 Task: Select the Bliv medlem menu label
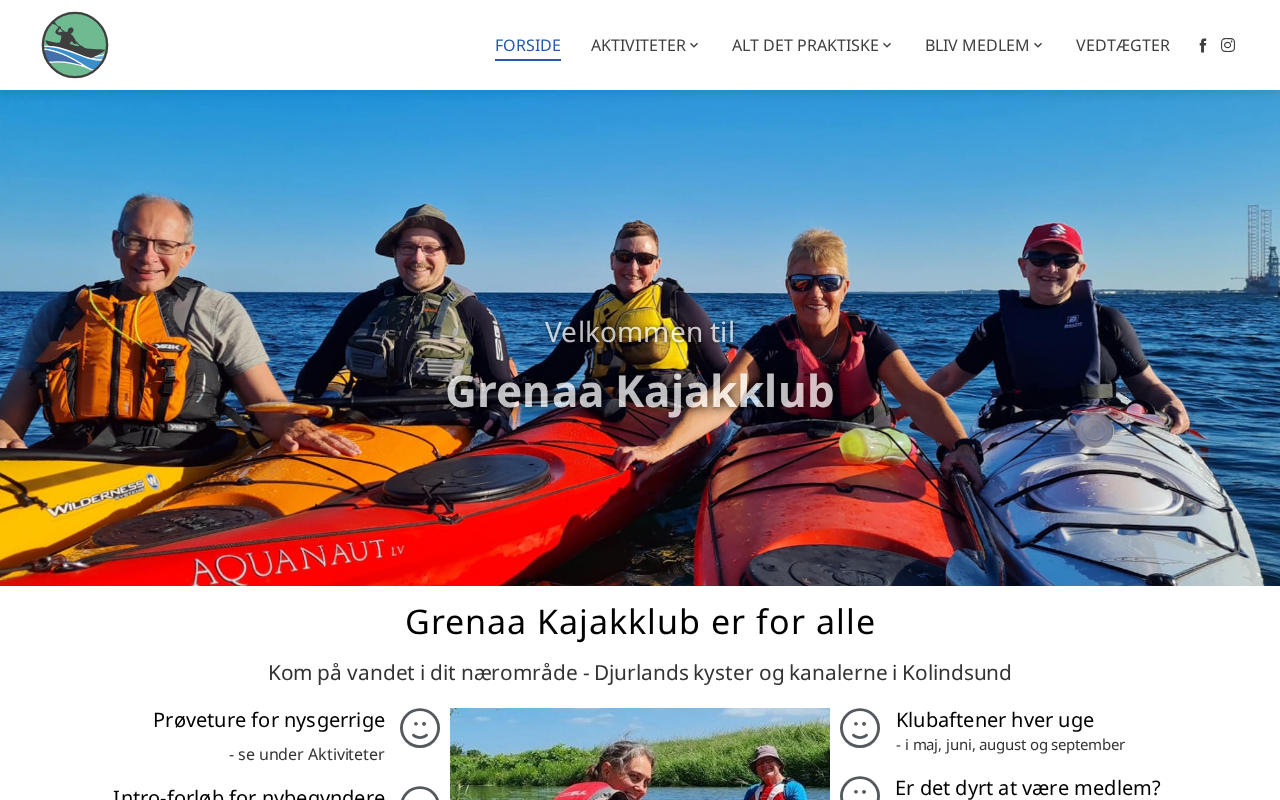(977, 45)
